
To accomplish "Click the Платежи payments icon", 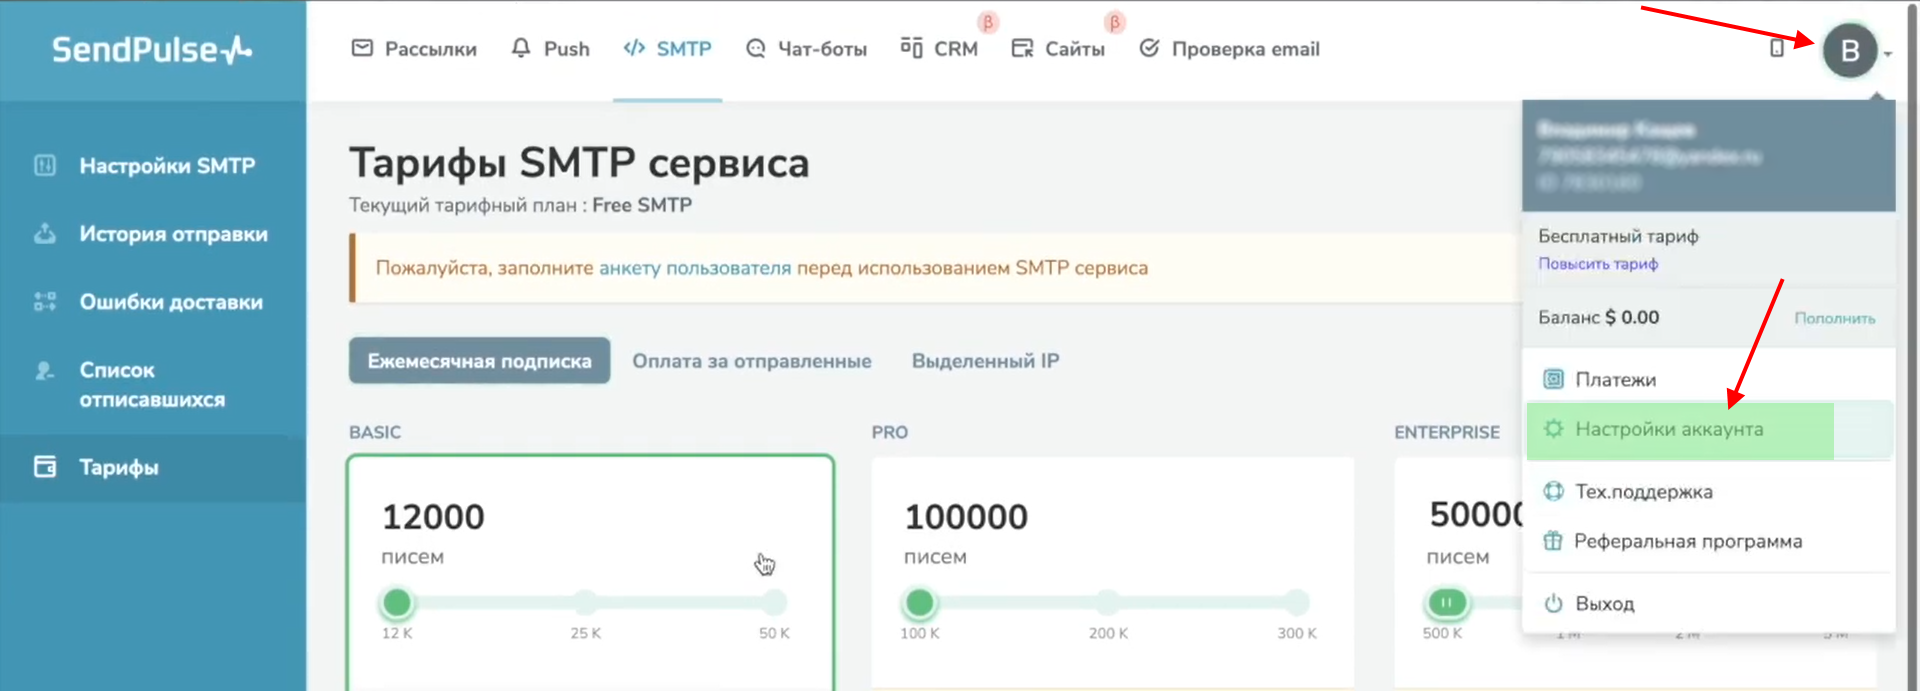I will click(x=1553, y=379).
